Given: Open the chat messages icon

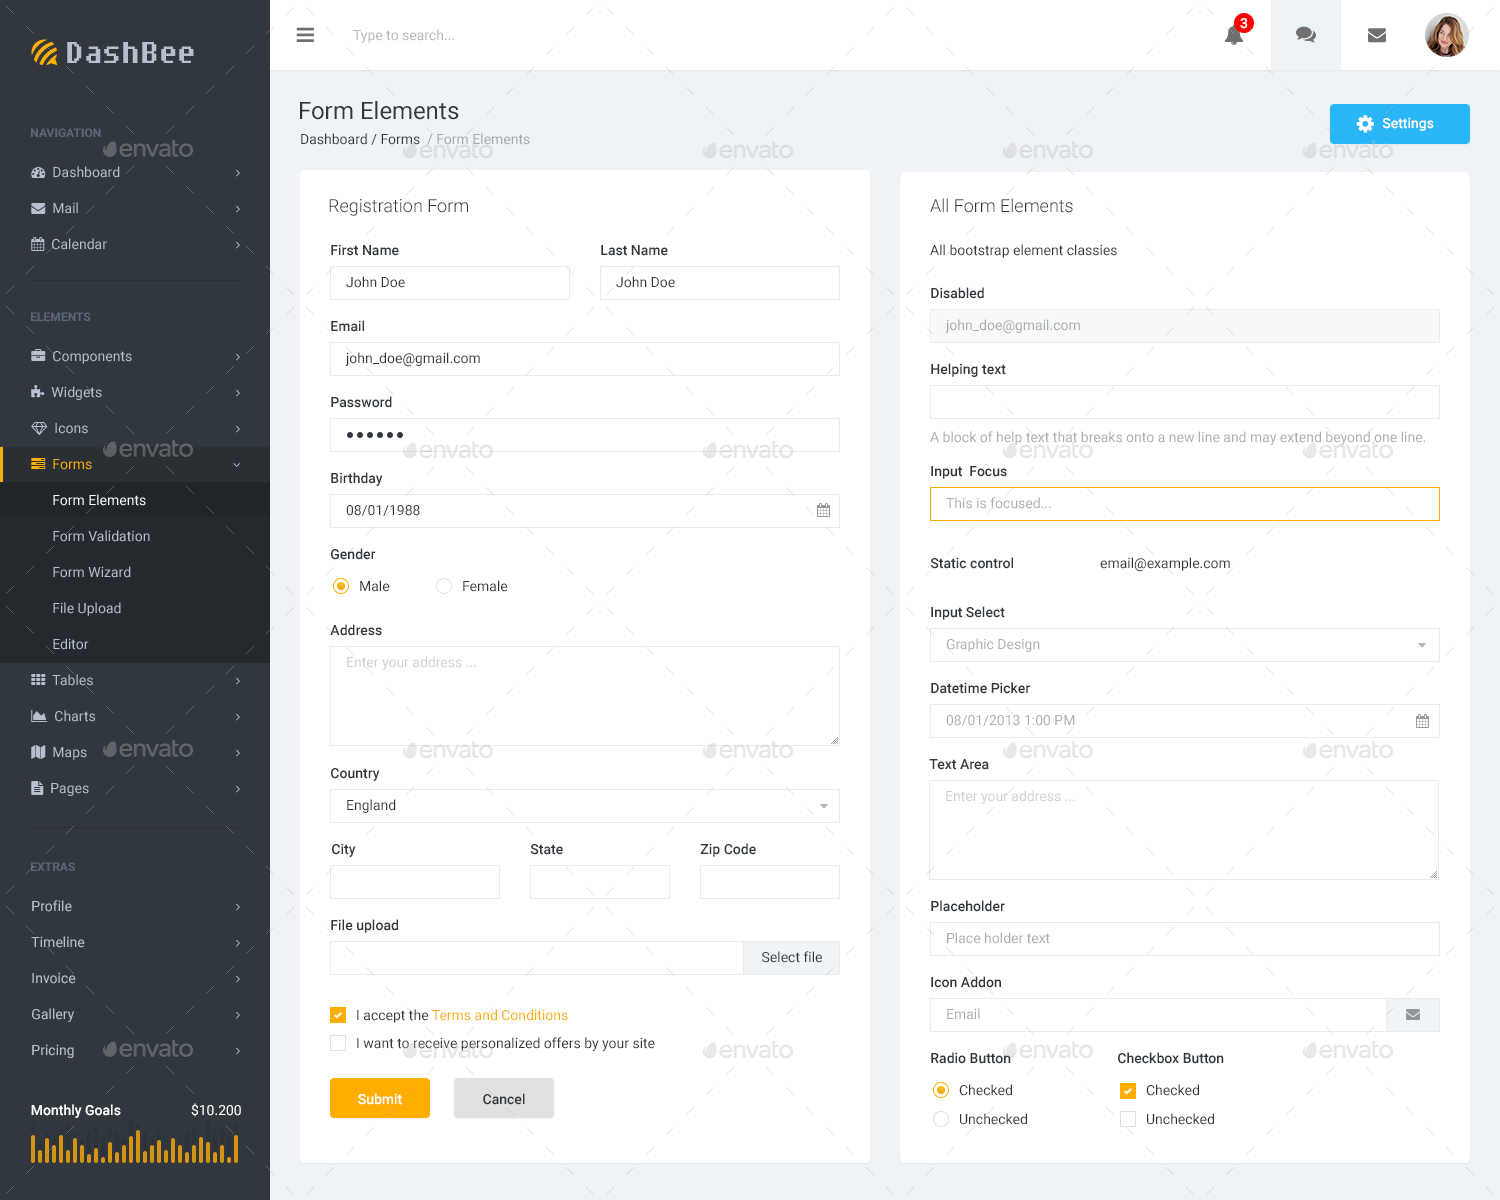Looking at the screenshot, I should (x=1305, y=35).
